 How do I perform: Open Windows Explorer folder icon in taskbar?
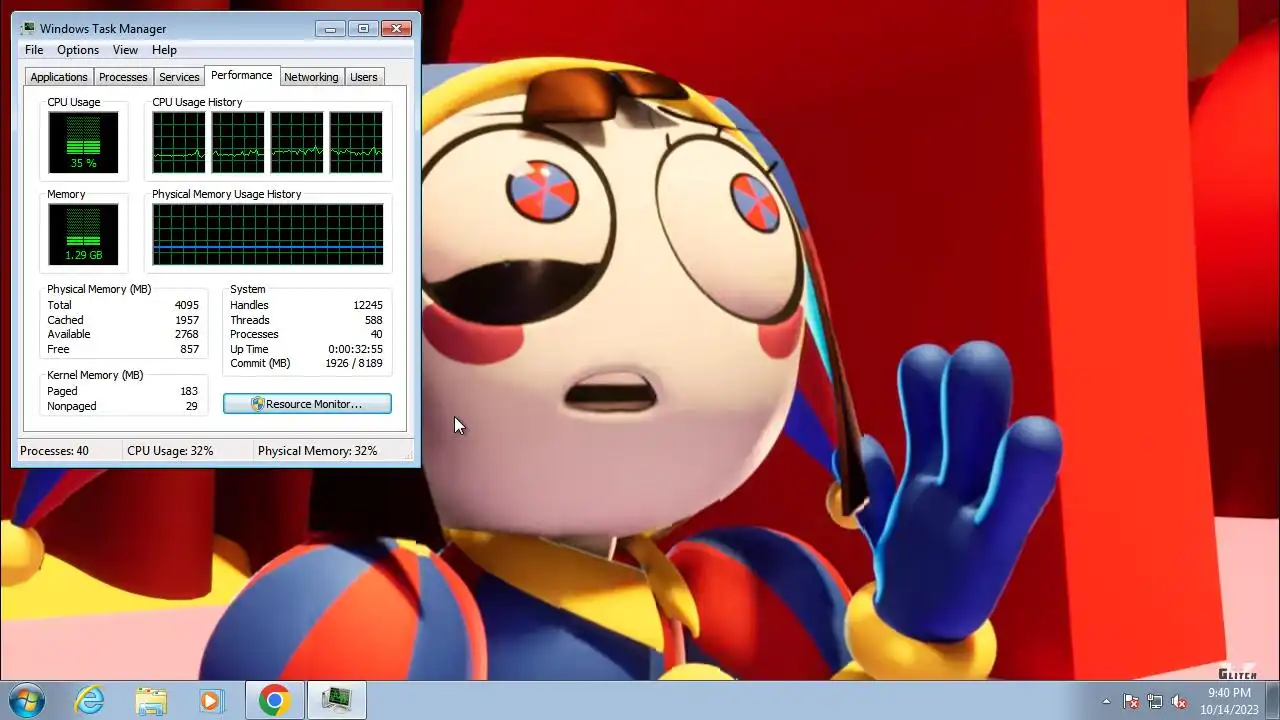(x=151, y=700)
